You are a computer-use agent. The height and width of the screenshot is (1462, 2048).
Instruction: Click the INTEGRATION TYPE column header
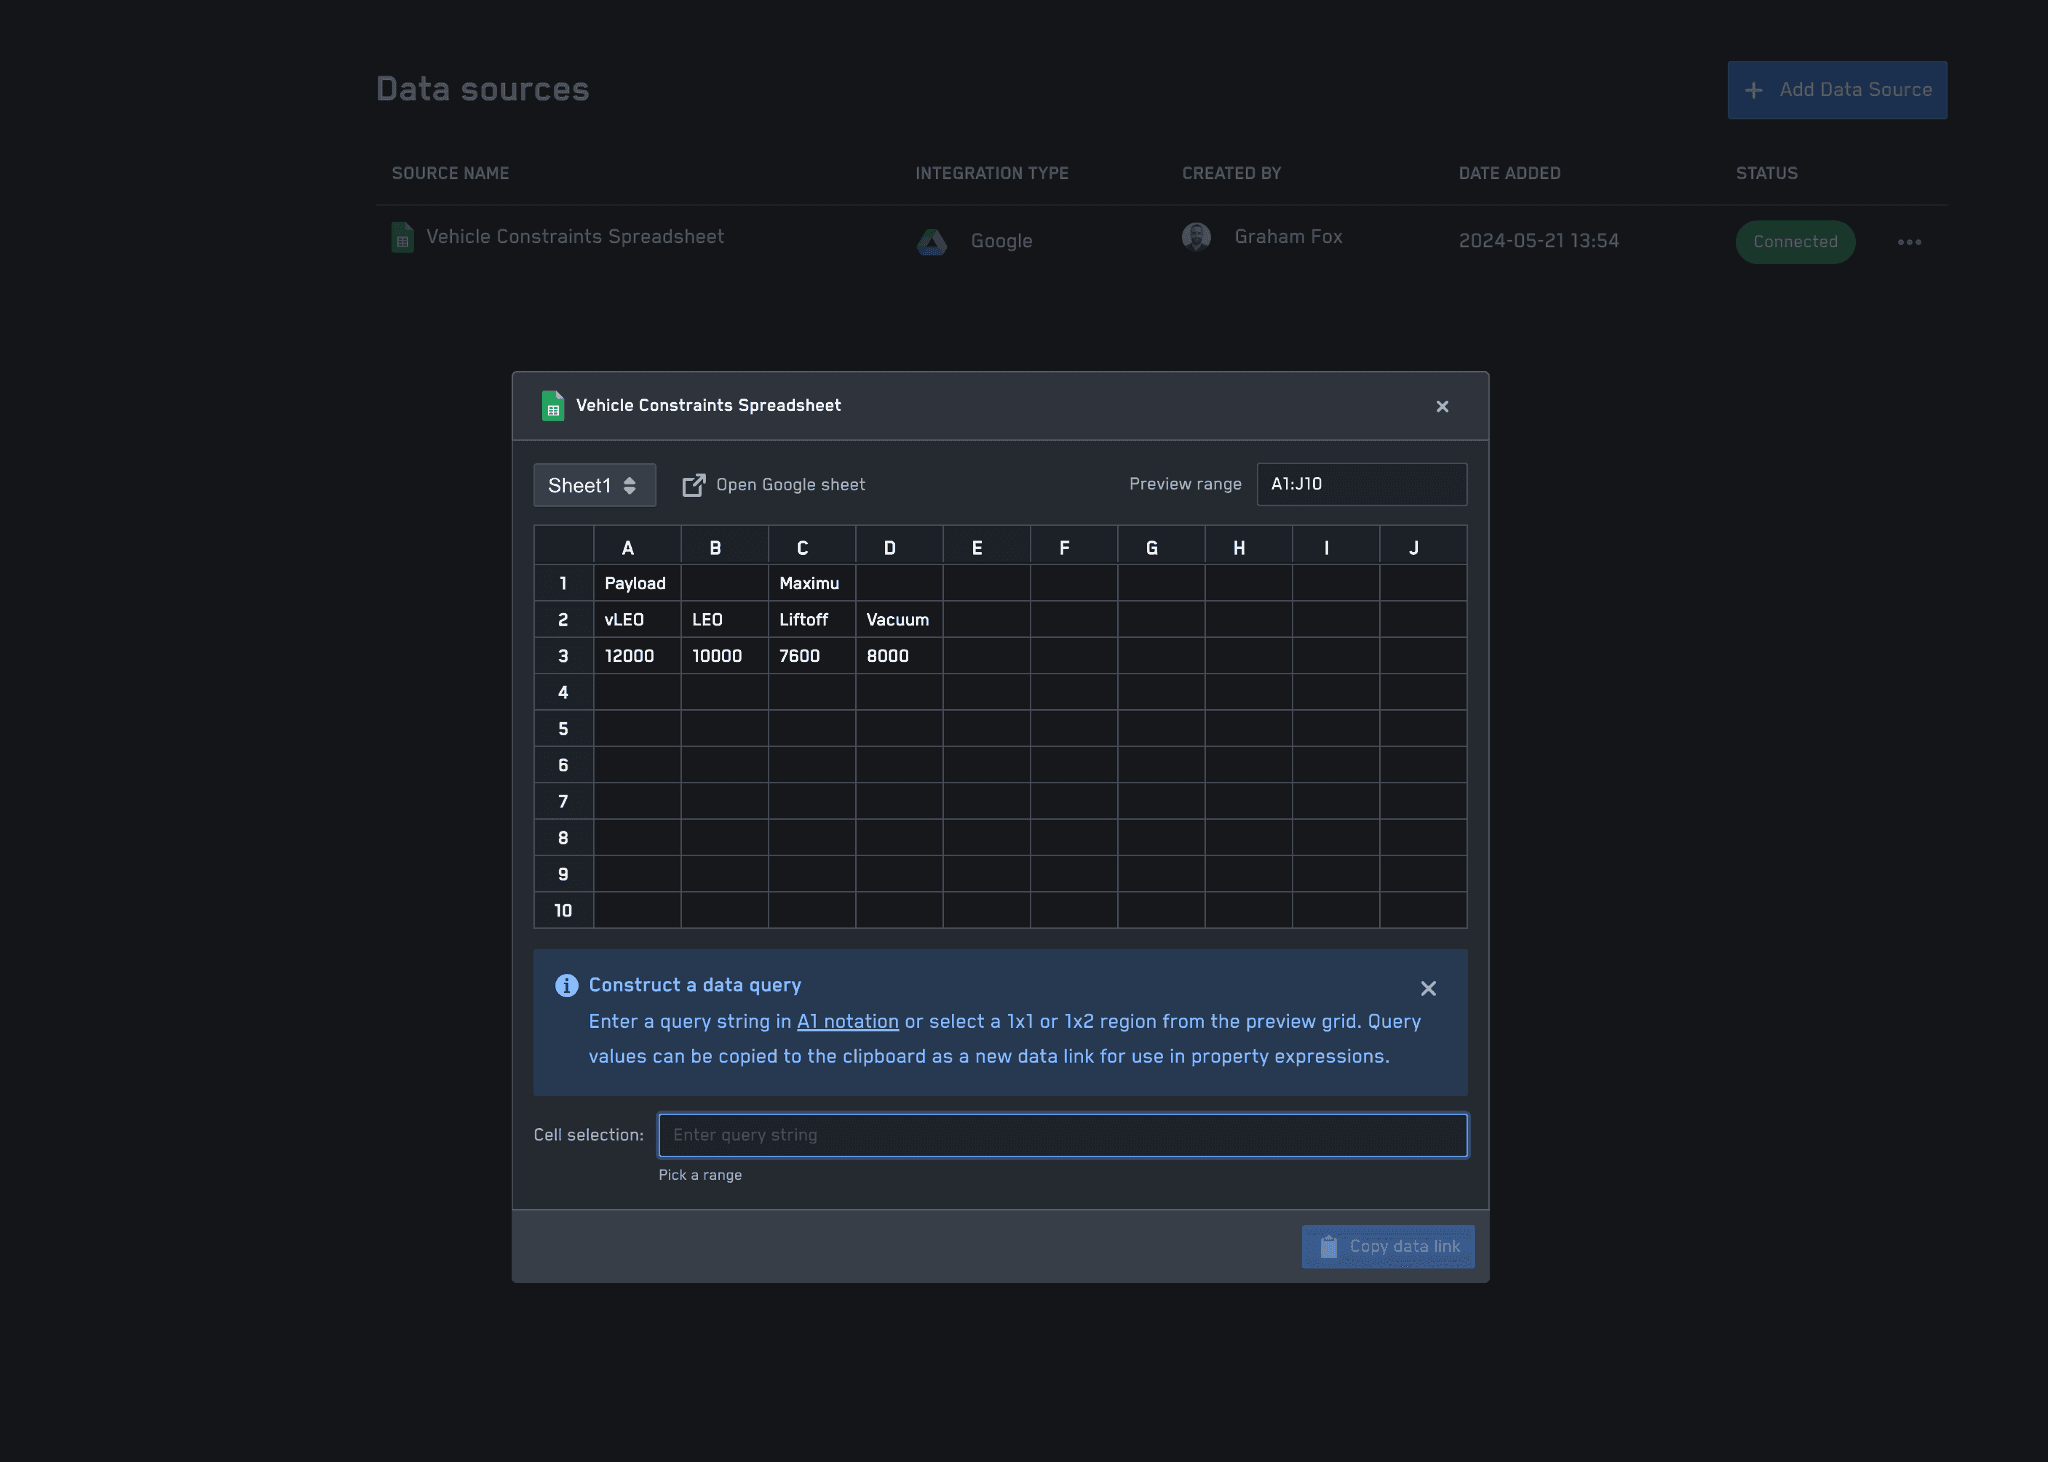click(x=992, y=173)
